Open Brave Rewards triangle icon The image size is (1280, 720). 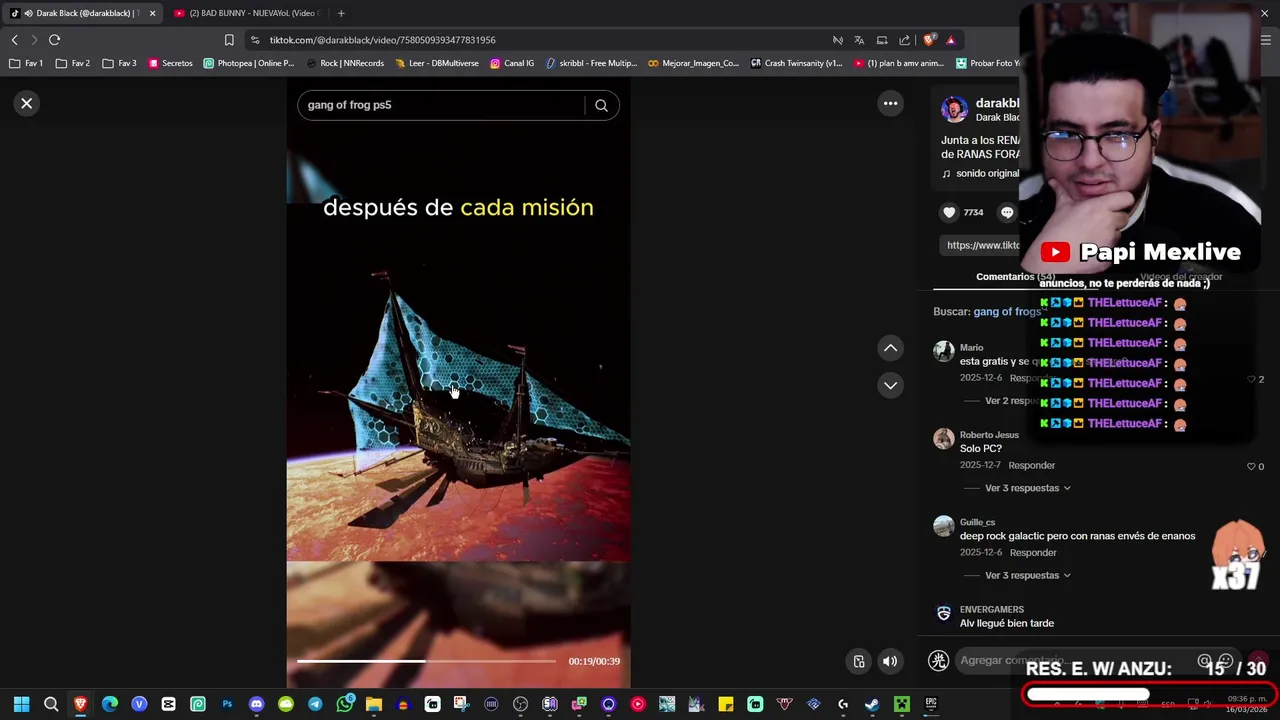coord(950,40)
